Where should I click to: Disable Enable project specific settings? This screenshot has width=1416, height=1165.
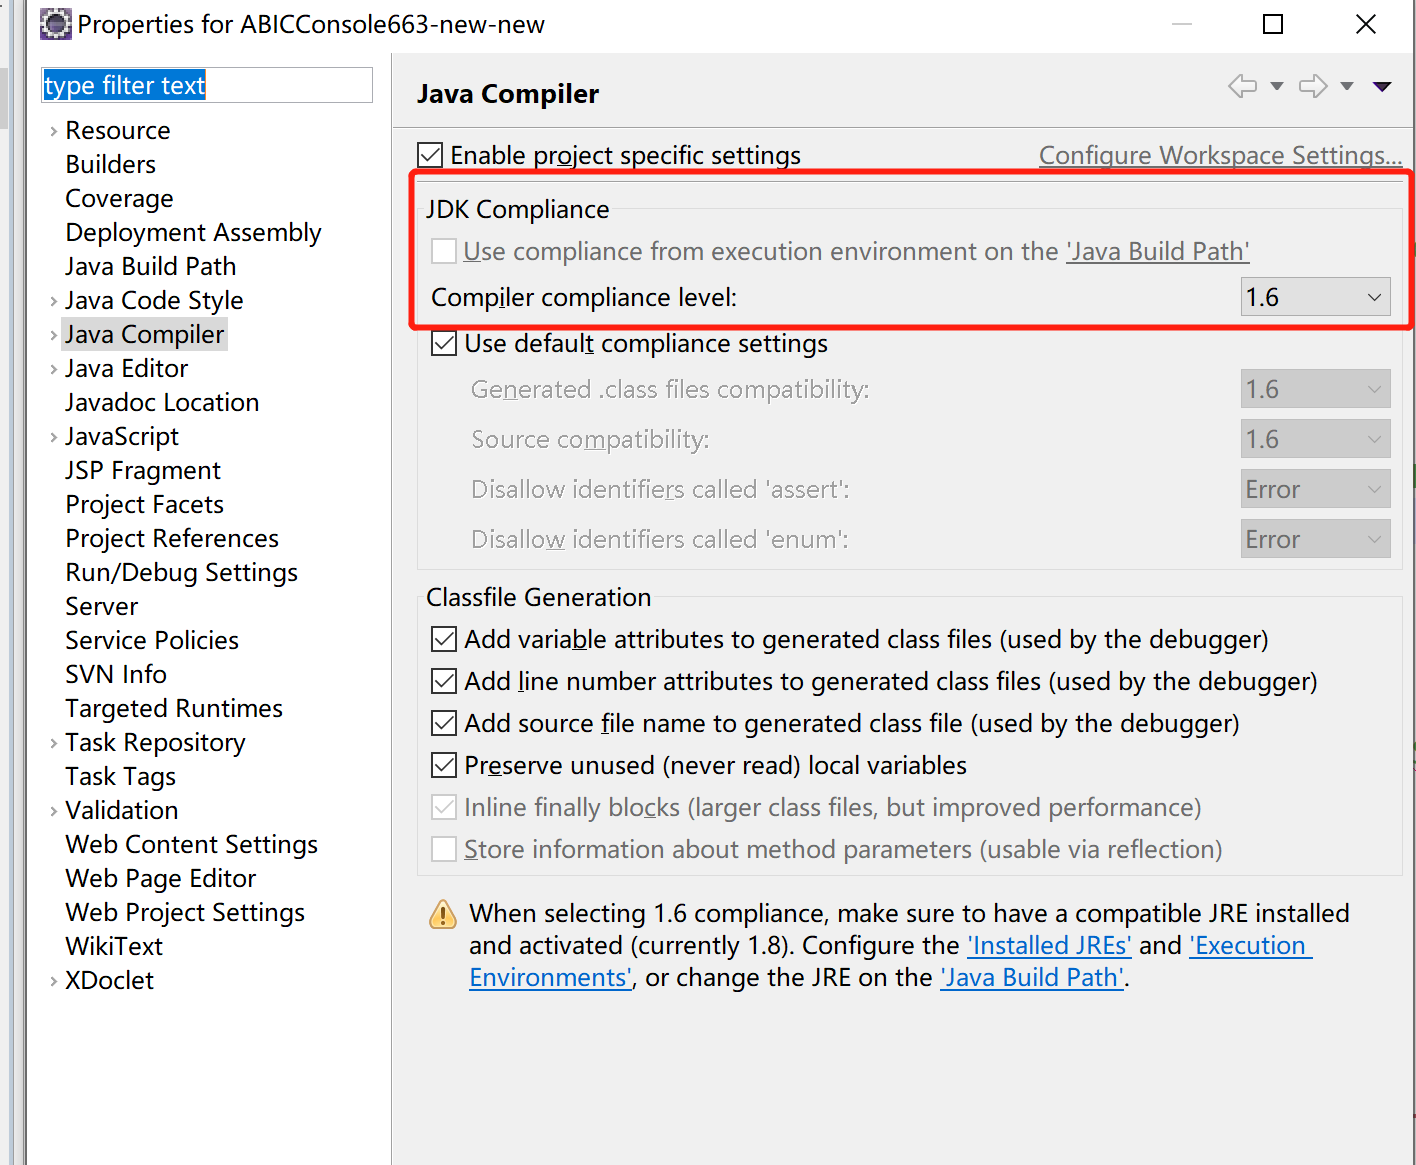(429, 154)
